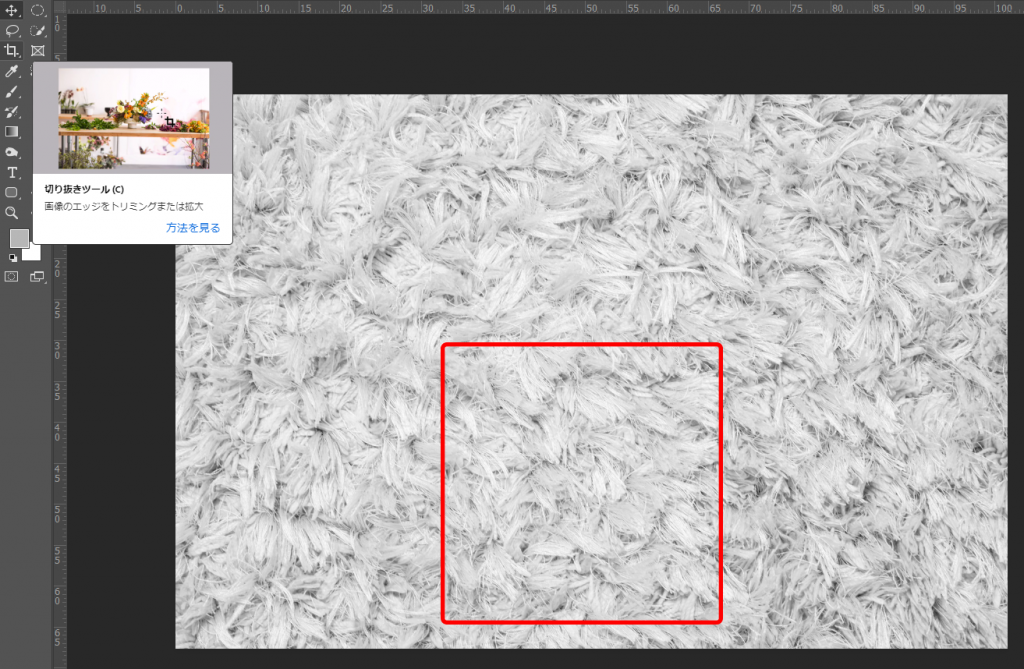The width and height of the screenshot is (1024, 669).
Task: Click the 方法を見る link in tooltip
Action: pyautogui.click(x=193, y=228)
